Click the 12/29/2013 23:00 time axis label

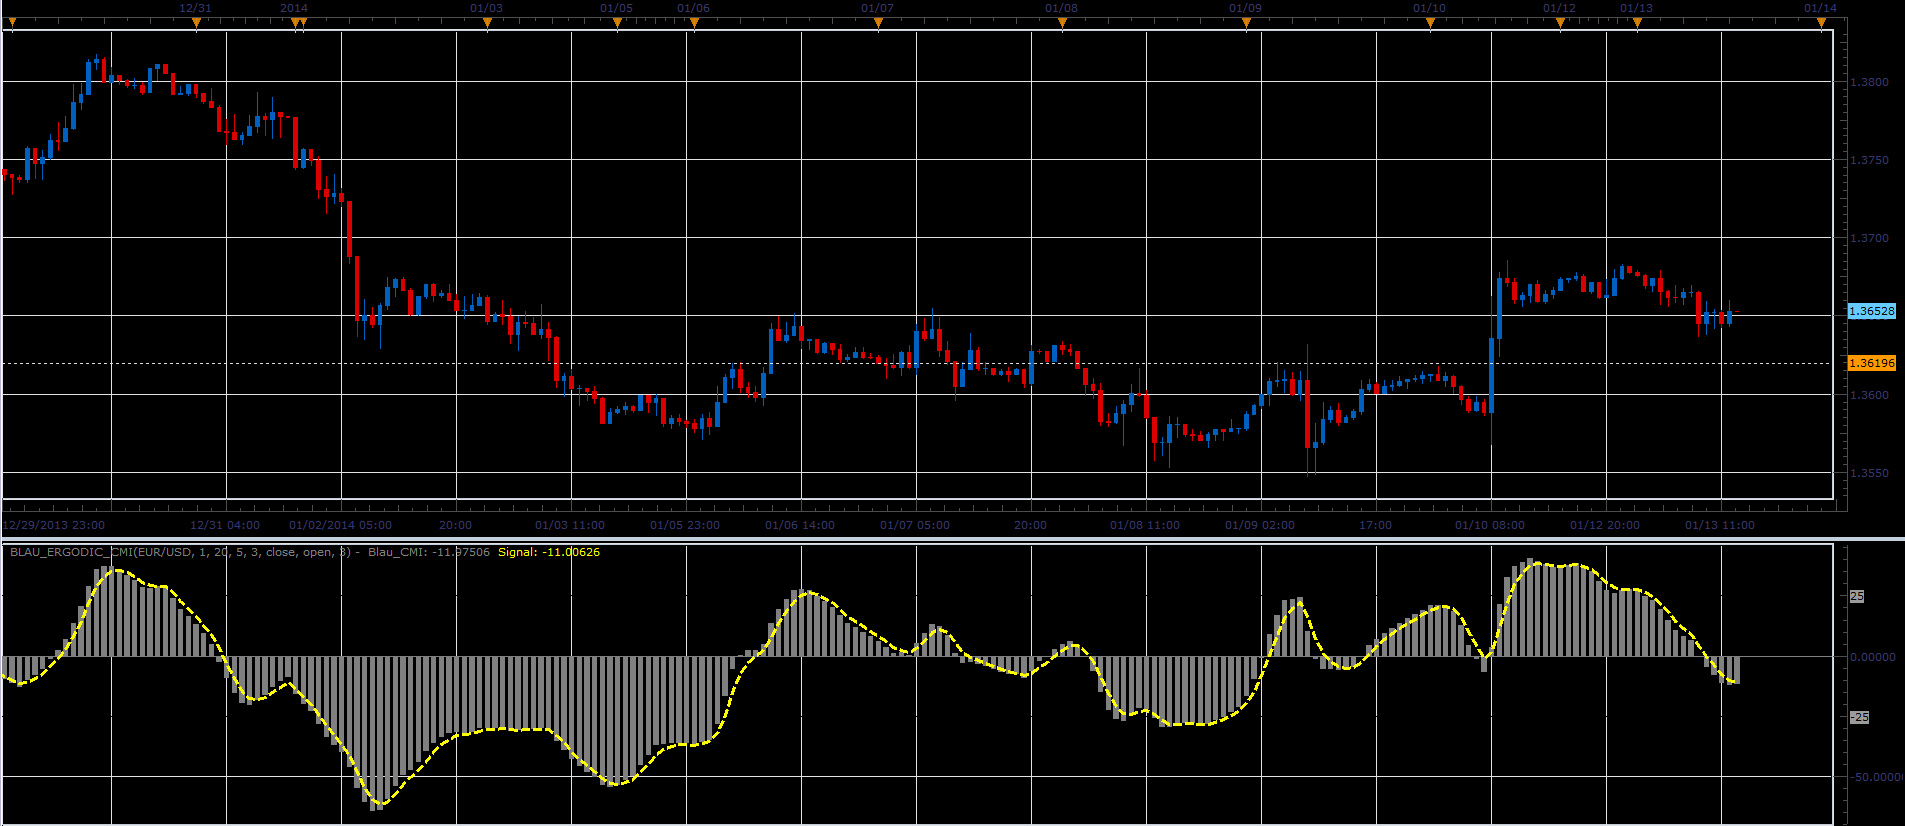(x=54, y=525)
